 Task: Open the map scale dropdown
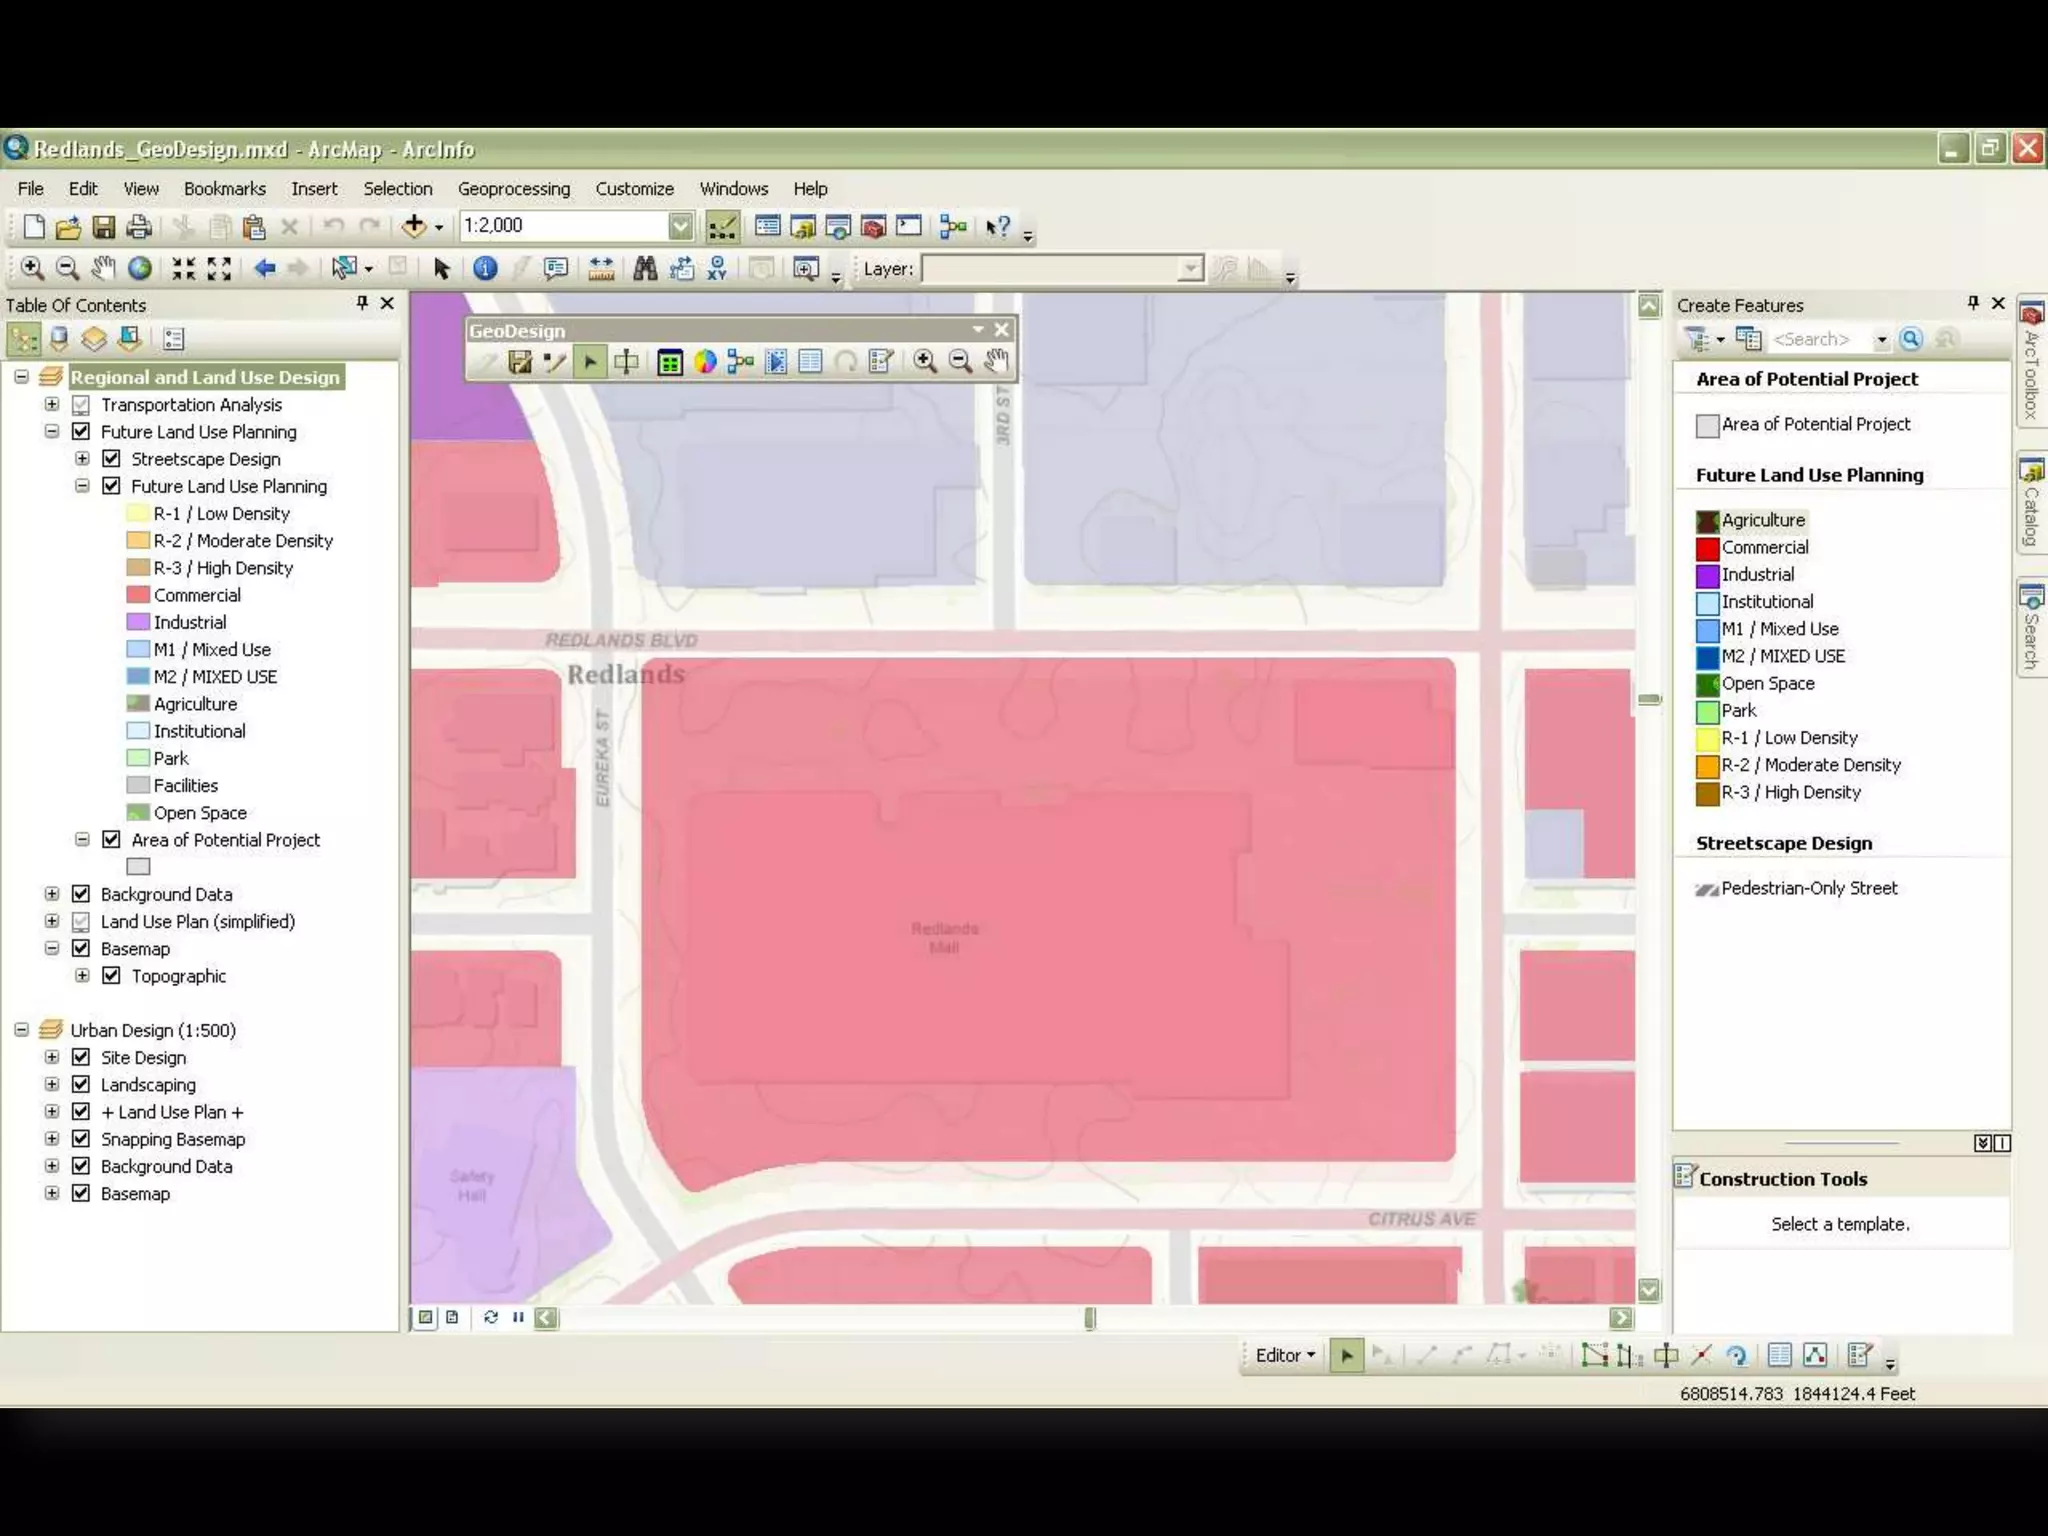(680, 226)
